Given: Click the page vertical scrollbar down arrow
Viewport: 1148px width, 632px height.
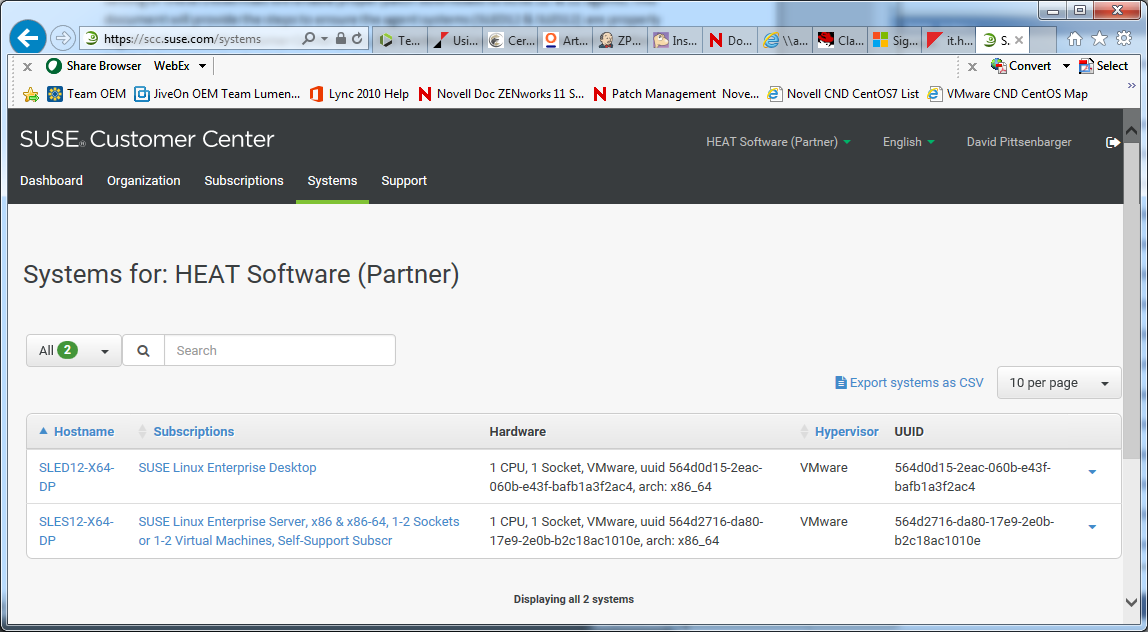Looking at the screenshot, I should coord(1131,602).
